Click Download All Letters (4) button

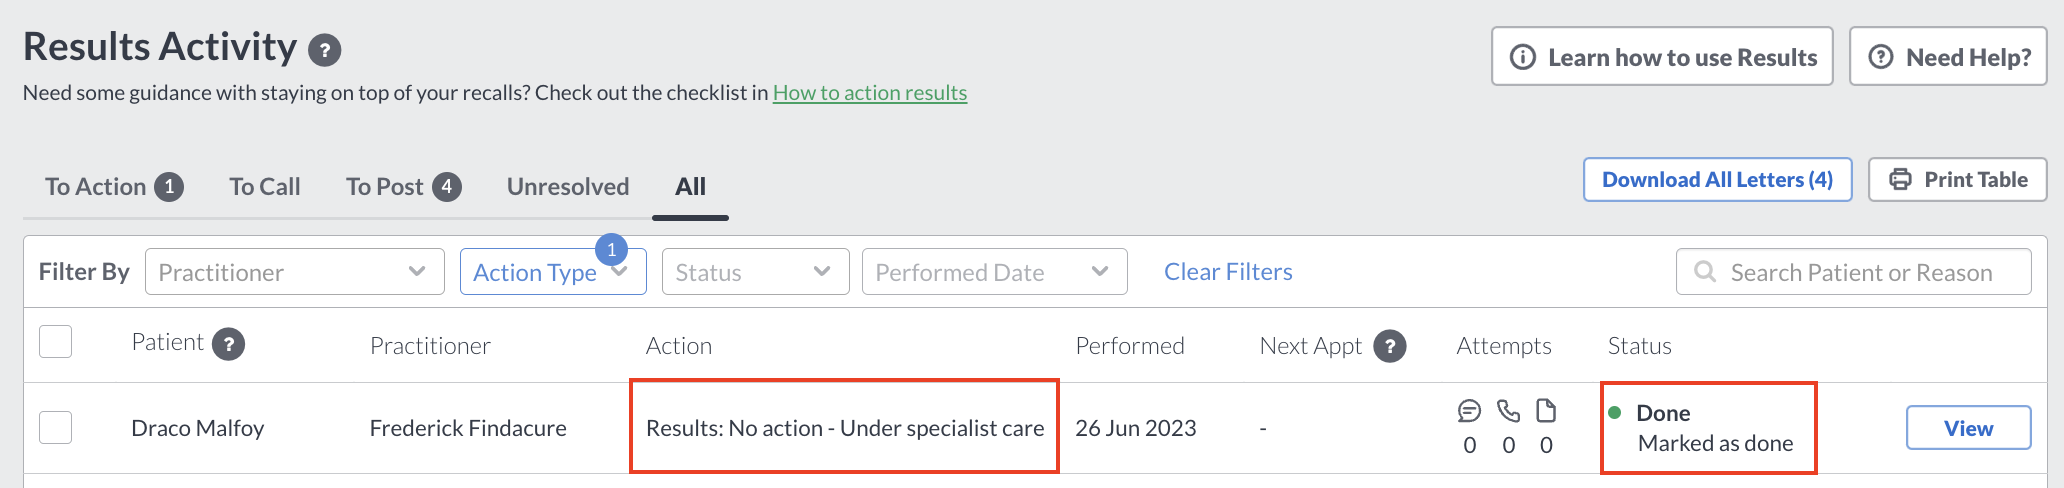click(1717, 180)
